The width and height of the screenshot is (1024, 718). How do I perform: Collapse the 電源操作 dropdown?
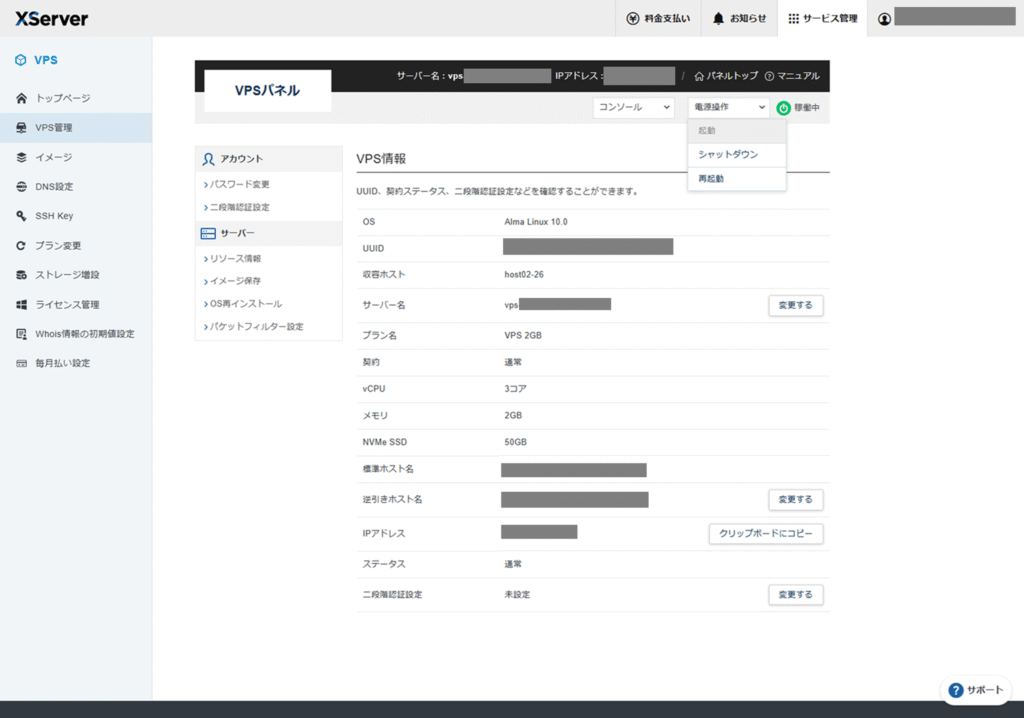point(728,107)
